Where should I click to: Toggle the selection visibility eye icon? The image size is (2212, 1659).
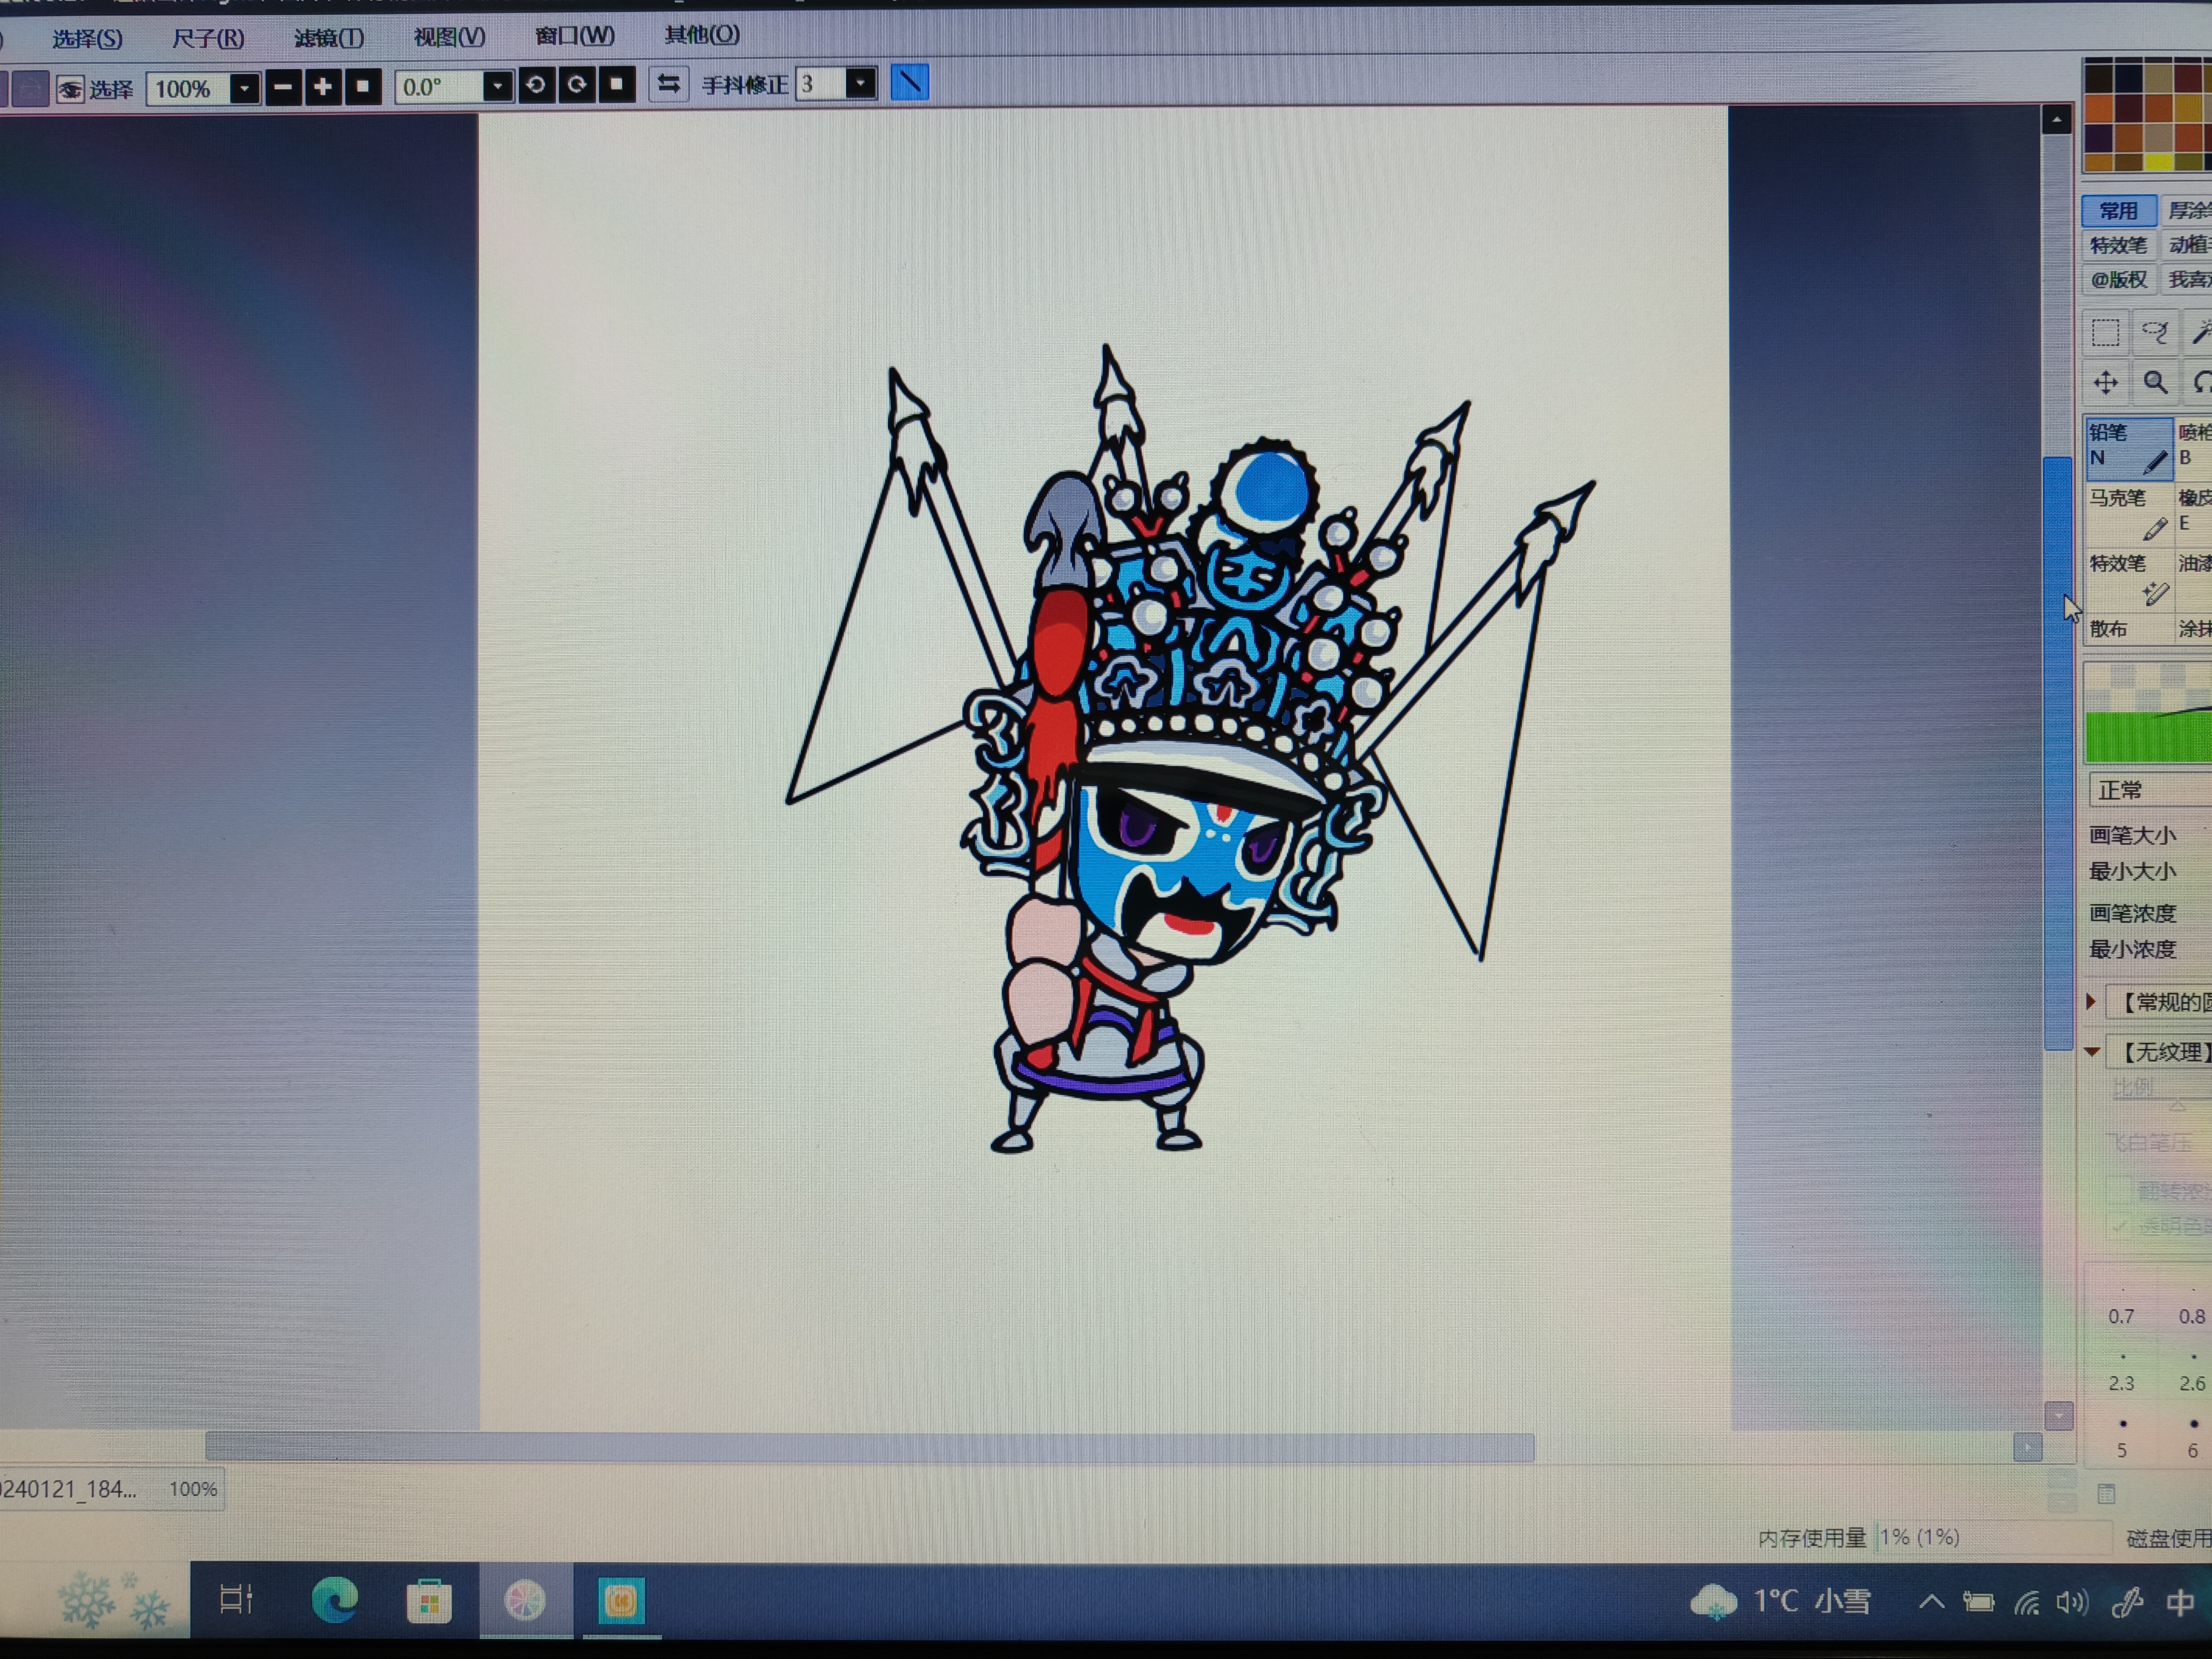pos(70,90)
